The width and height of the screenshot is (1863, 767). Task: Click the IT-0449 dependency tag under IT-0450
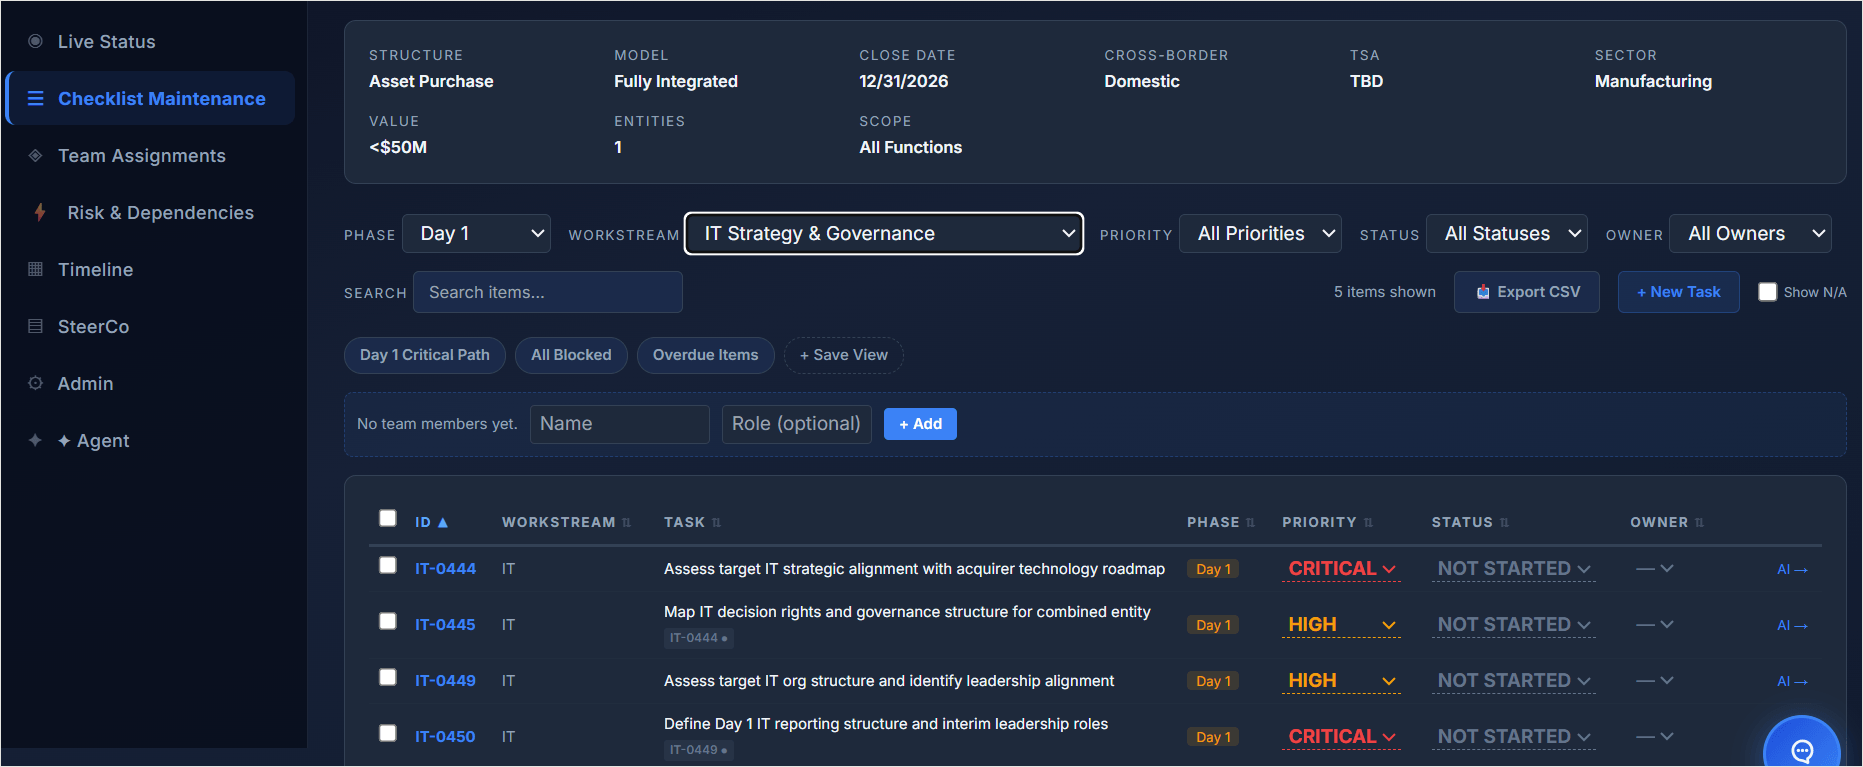click(x=698, y=750)
